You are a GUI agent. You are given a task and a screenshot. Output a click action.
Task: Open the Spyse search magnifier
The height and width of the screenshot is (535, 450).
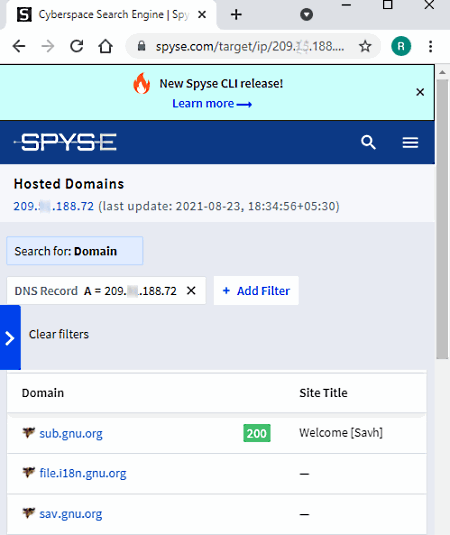click(368, 142)
